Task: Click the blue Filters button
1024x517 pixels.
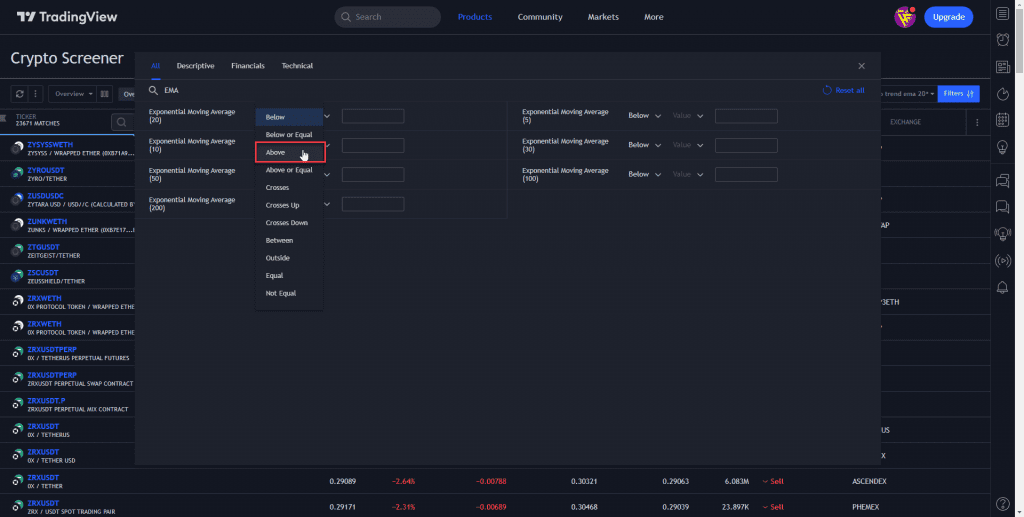Action: (x=958, y=94)
